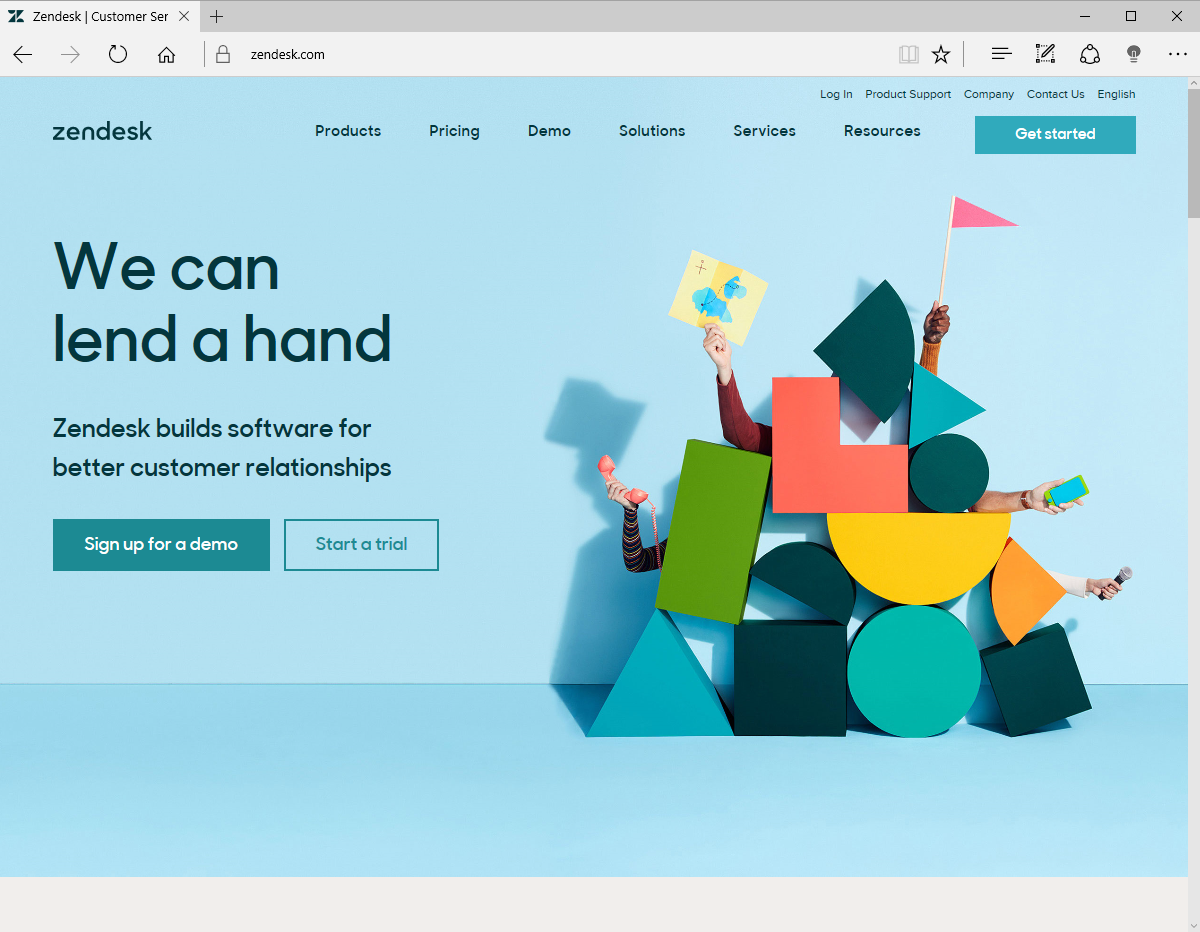
Task: Select the Zendesk Customer Service tab
Action: [99, 16]
